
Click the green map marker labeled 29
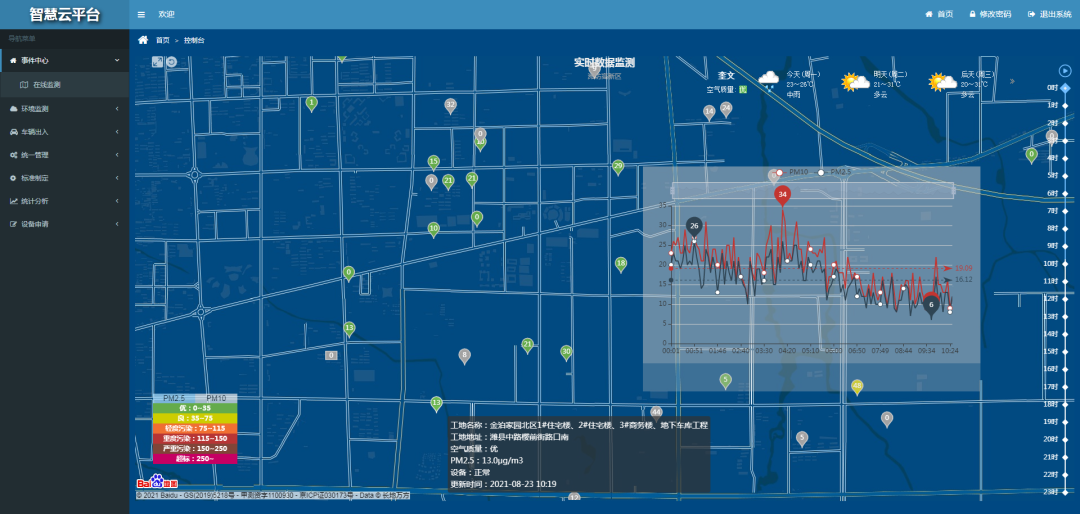(x=618, y=166)
